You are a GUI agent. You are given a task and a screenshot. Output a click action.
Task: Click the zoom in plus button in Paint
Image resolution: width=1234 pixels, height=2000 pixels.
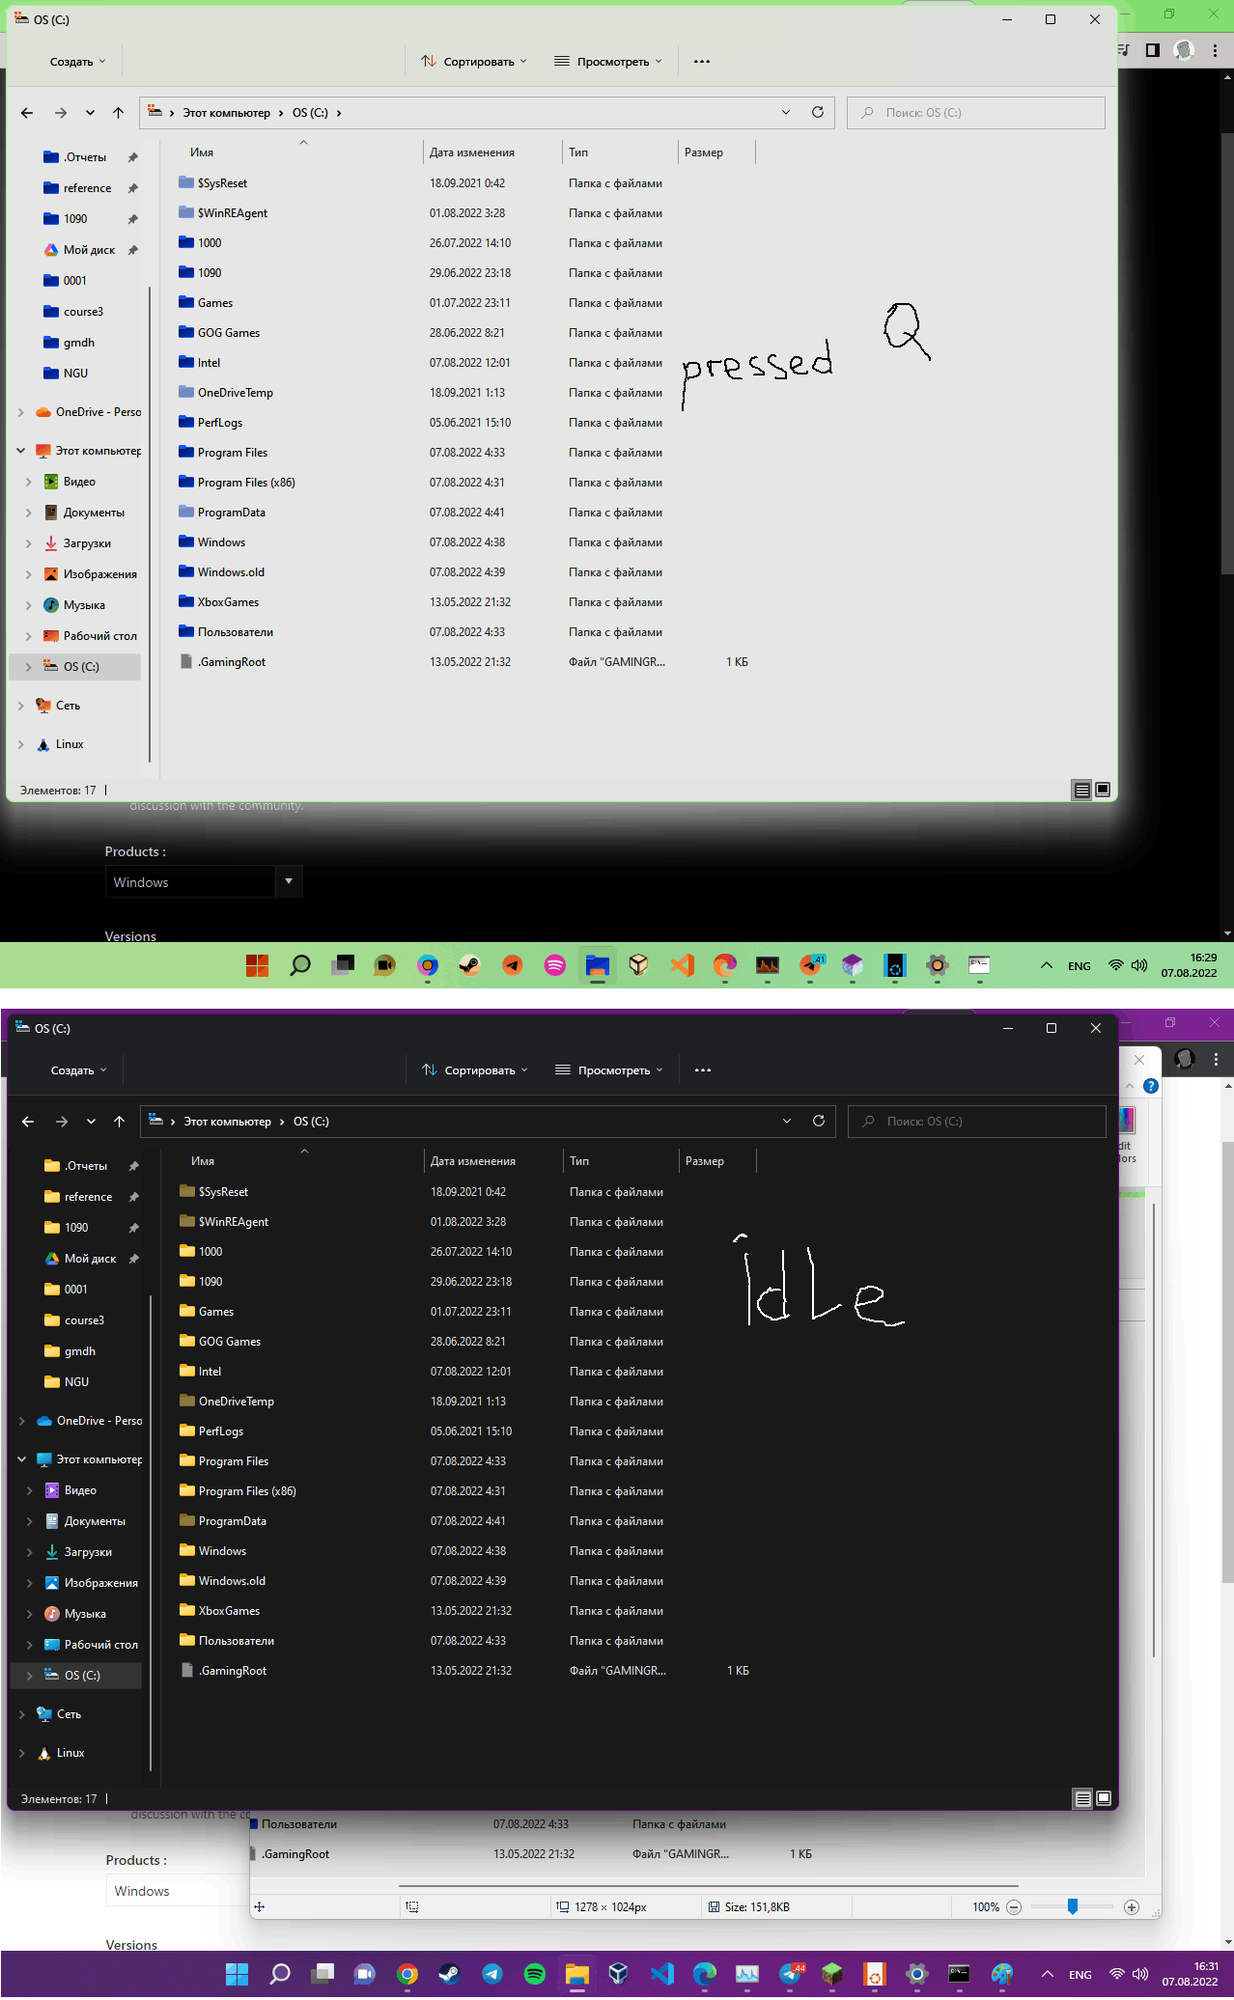click(1131, 1907)
